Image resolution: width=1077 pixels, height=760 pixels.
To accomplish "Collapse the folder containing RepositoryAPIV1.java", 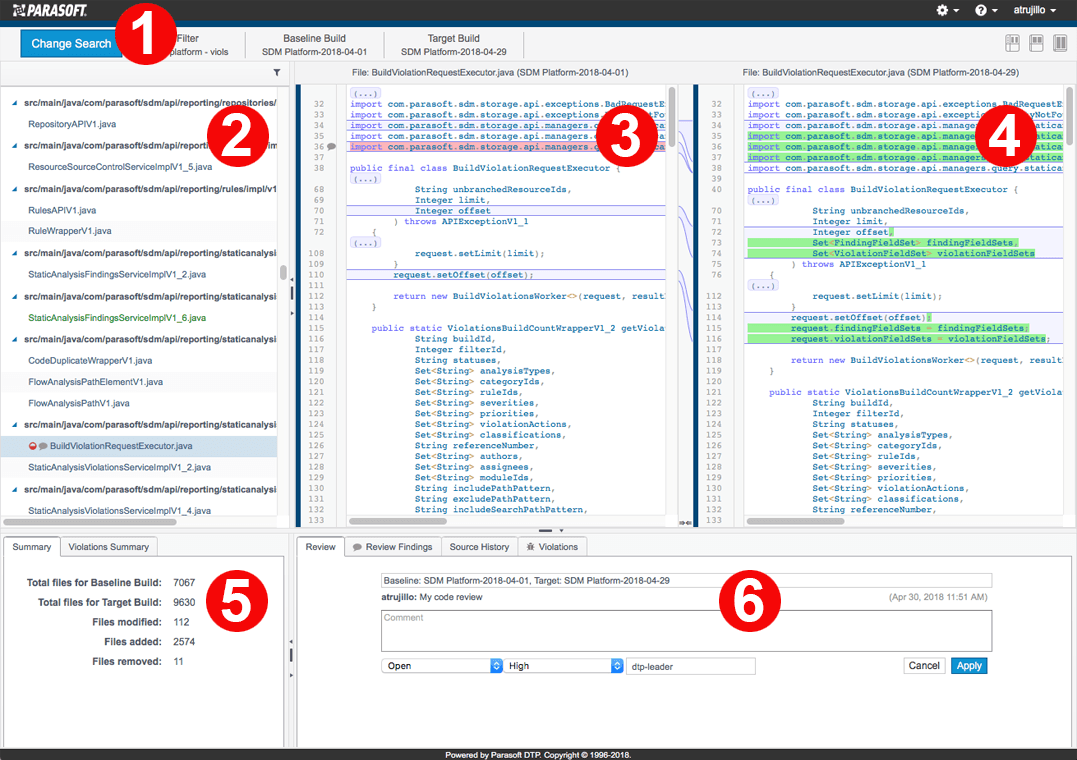I will click(14, 103).
